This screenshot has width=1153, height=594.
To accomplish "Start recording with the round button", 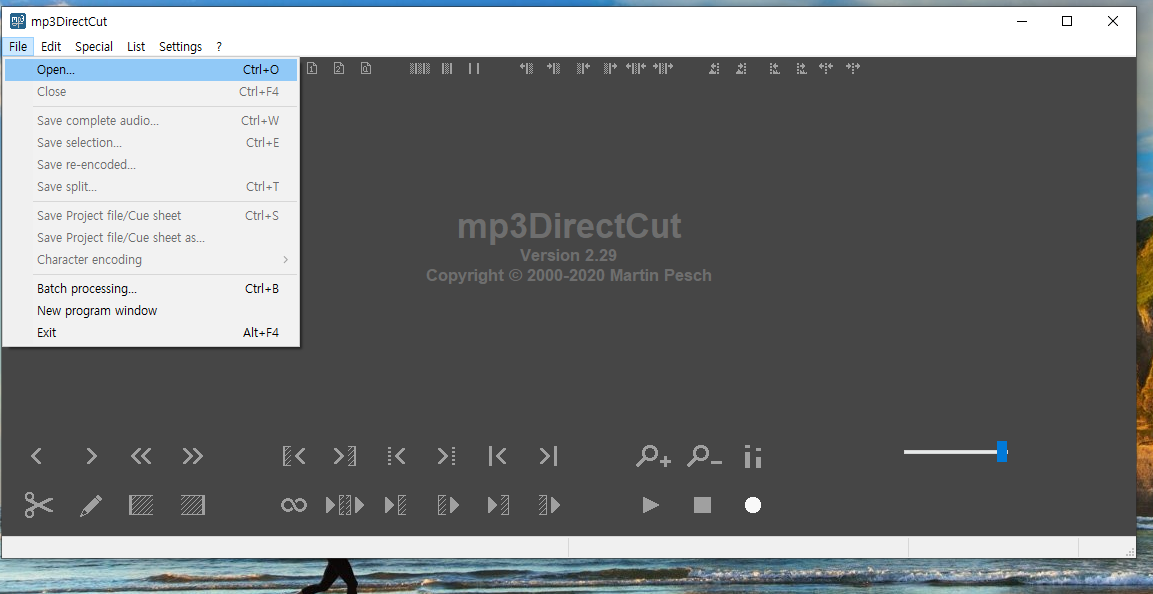I will pyautogui.click(x=752, y=505).
